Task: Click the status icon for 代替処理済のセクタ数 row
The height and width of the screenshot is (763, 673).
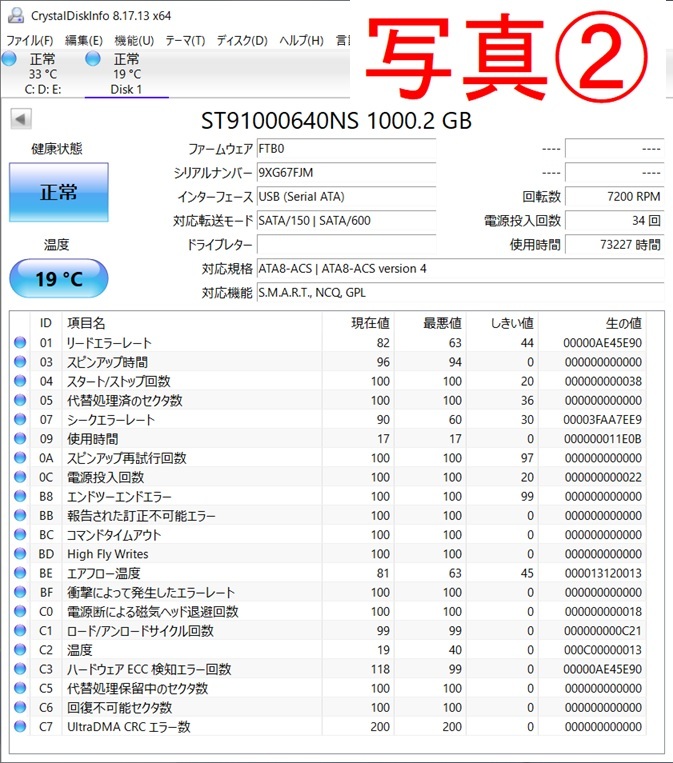Action: pyautogui.click(x=20, y=400)
